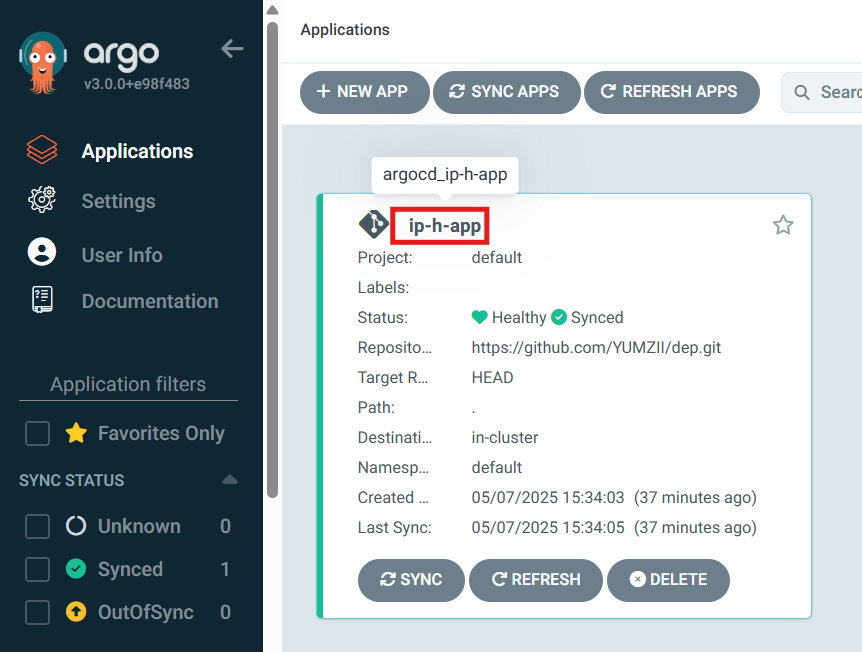This screenshot has height=652, width=862.
Task: Click the Application filters heading
Action: [128, 384]
